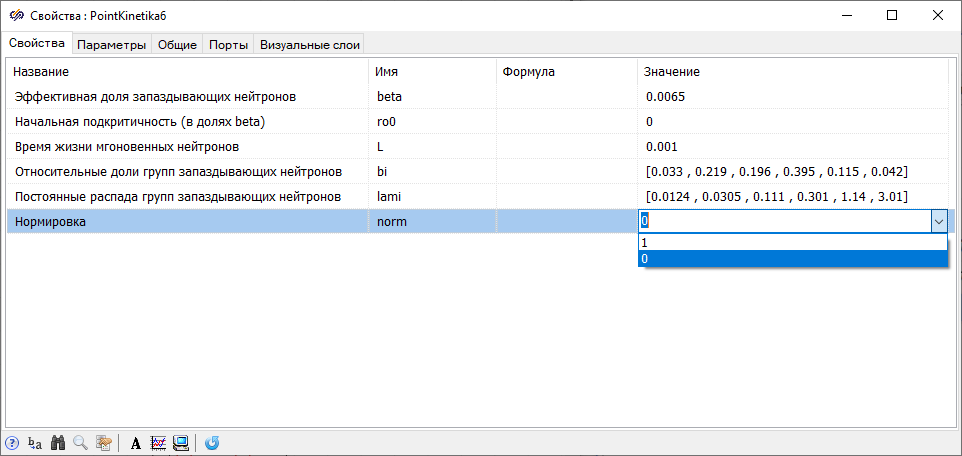Click the Название column header
This screenshot has width=962, height=456.
pos(187,72)
